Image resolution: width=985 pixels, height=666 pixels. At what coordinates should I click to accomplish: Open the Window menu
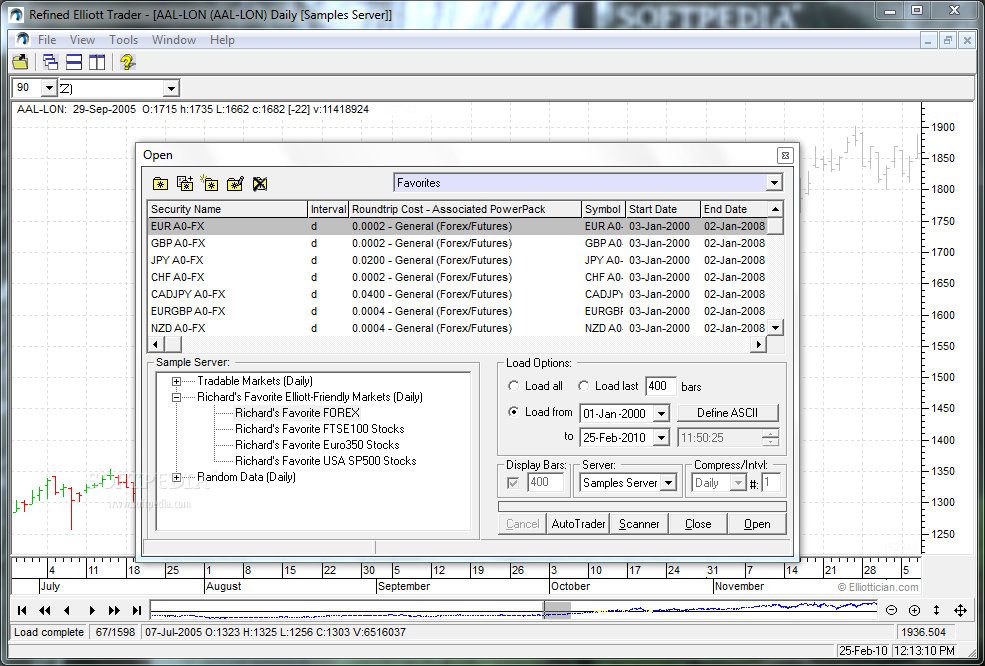click(174, 40)
